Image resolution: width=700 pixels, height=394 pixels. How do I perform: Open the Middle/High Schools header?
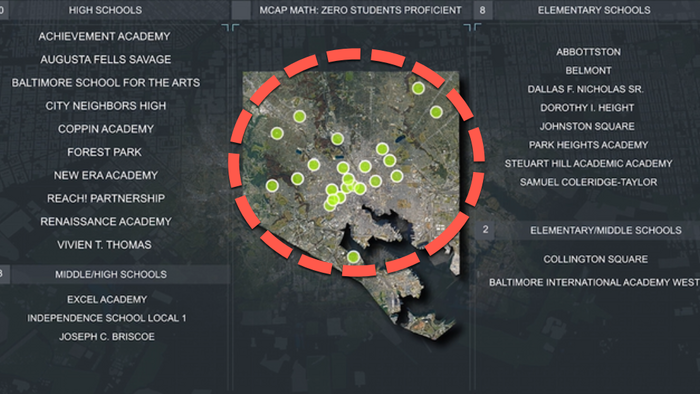(111, 274)
